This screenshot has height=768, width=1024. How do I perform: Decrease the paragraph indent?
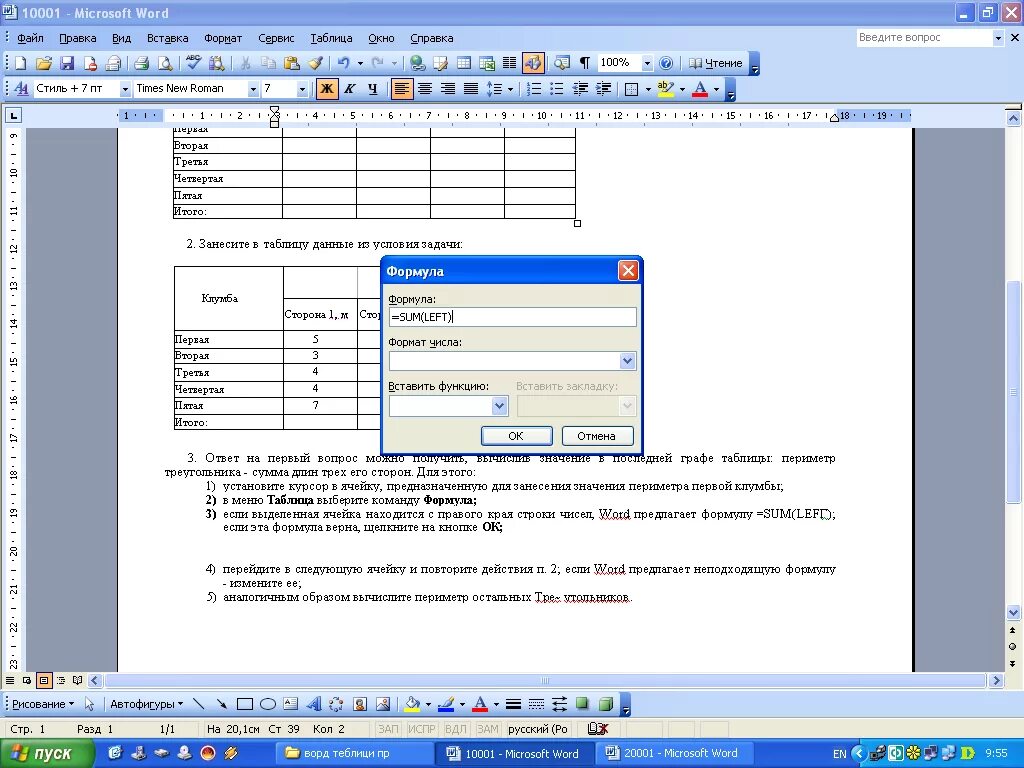coord(580,89)
